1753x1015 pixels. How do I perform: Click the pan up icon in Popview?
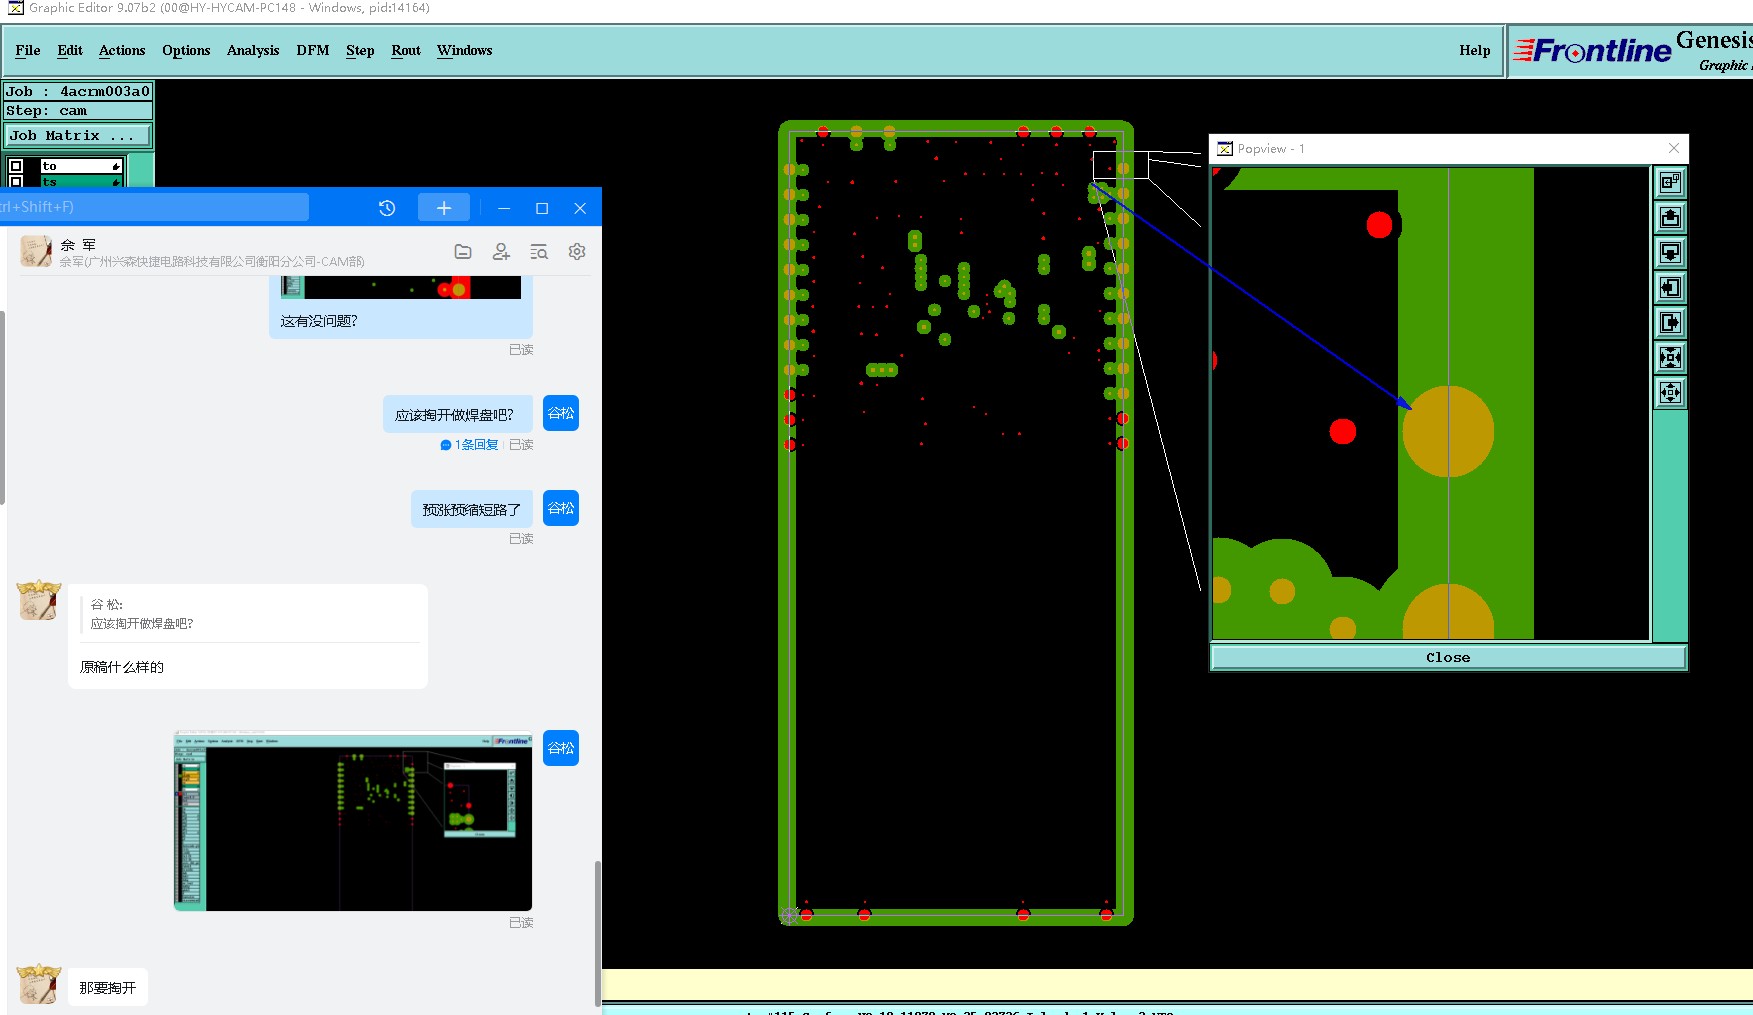click(x=1670, y=218)
